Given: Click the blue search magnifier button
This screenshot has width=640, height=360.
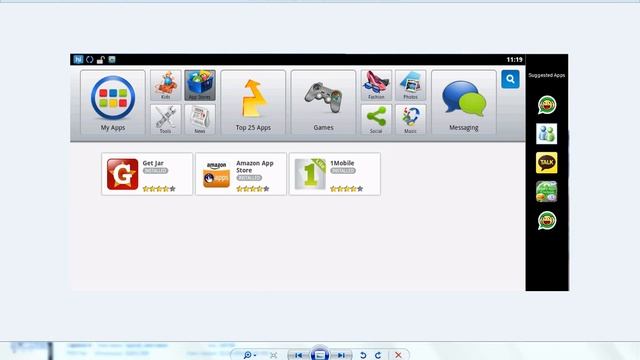Looking at the screenshot, I should click(x=510, y=79).
